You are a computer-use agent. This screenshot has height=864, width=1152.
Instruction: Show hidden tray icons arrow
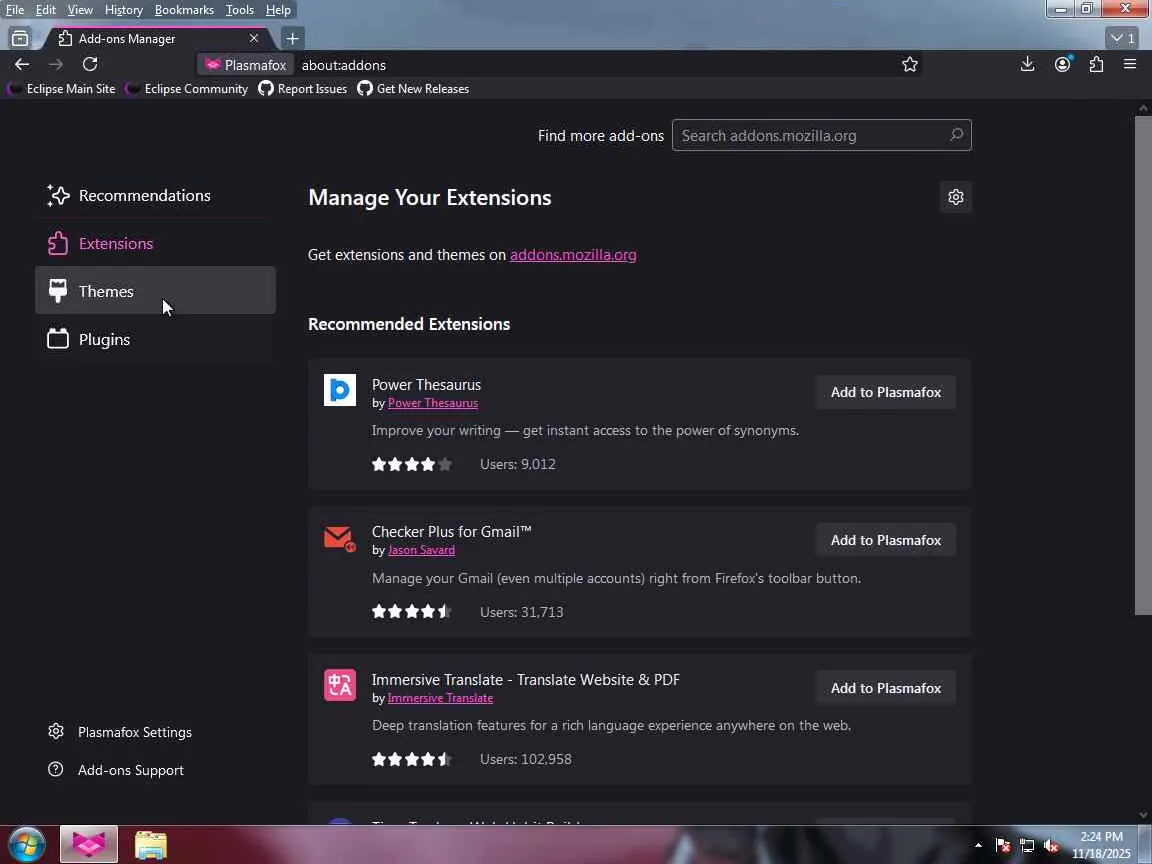978,846
